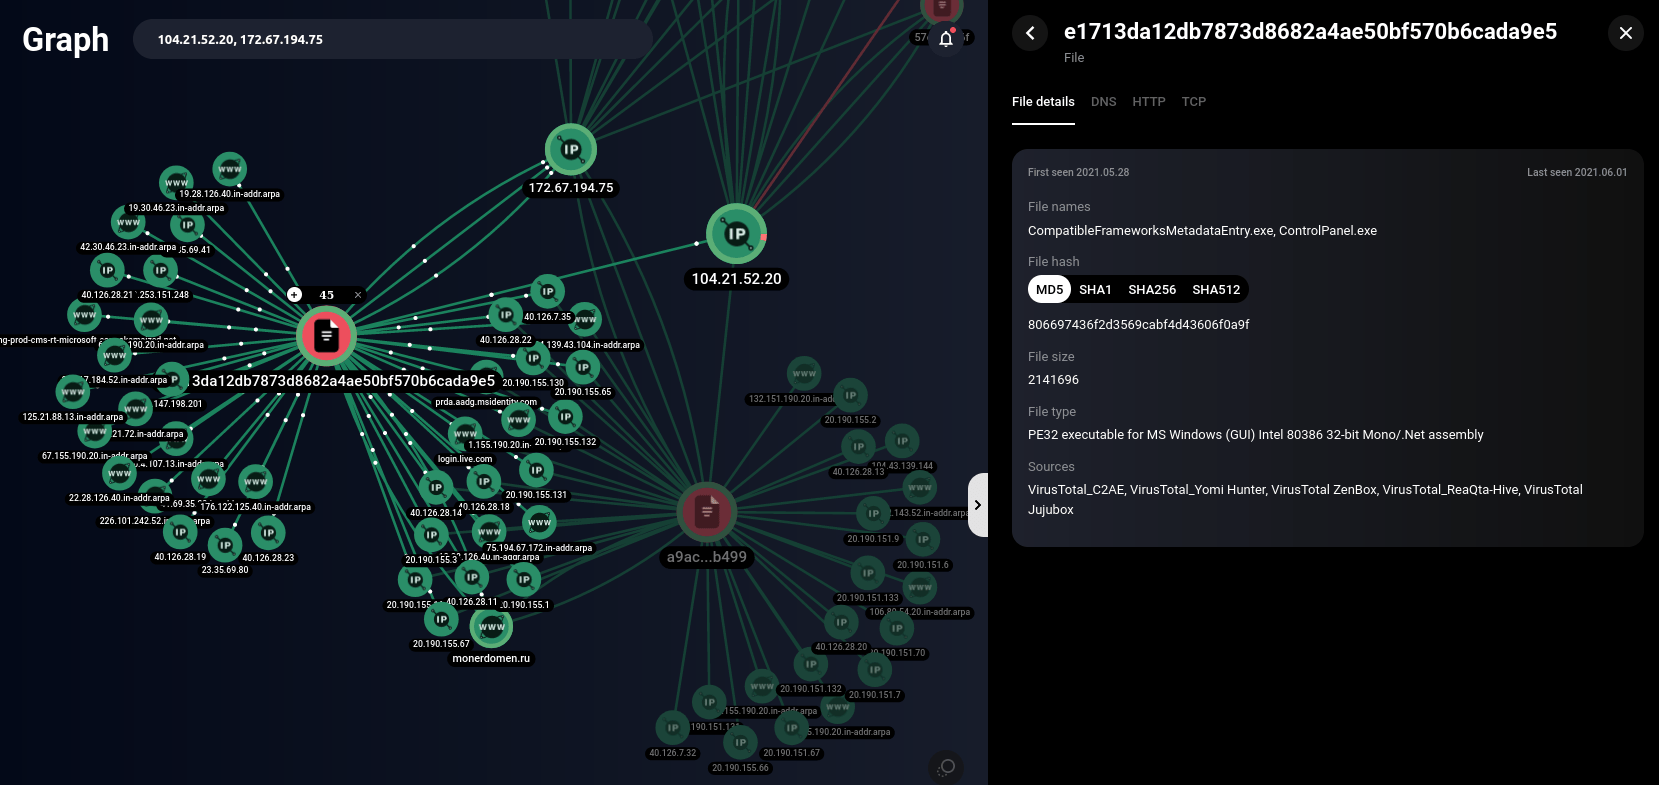Screen dimensions: 1659x785
Task: Select the 40.126.28.14 IP node
Action: pyautogui.click(x=436, y=488)
